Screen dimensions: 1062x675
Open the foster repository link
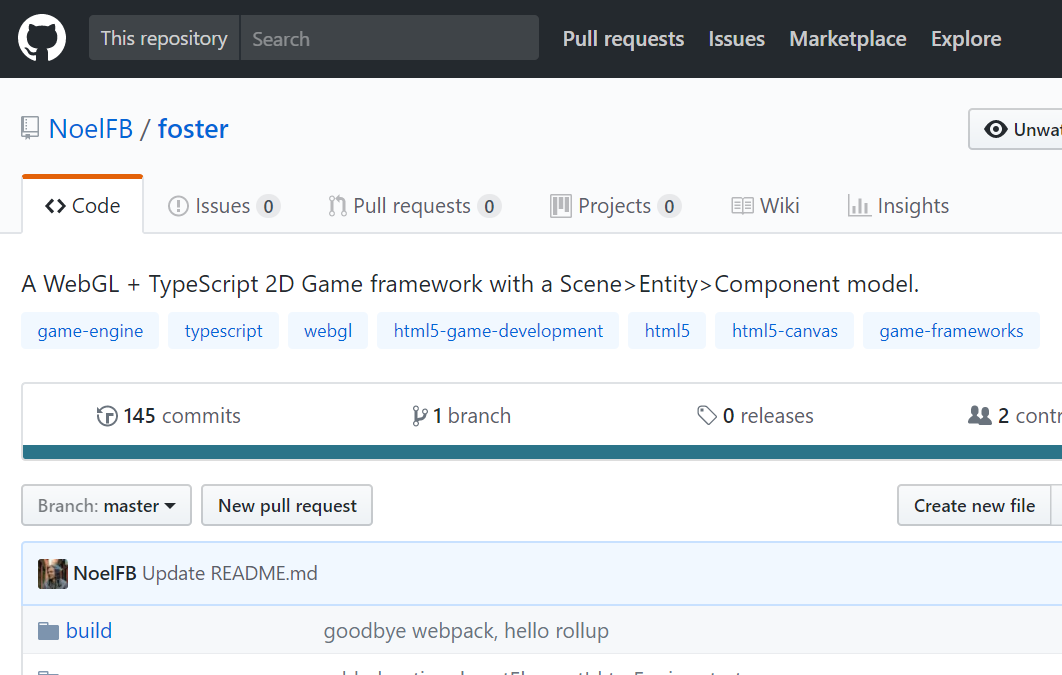(x=193, y=129)
